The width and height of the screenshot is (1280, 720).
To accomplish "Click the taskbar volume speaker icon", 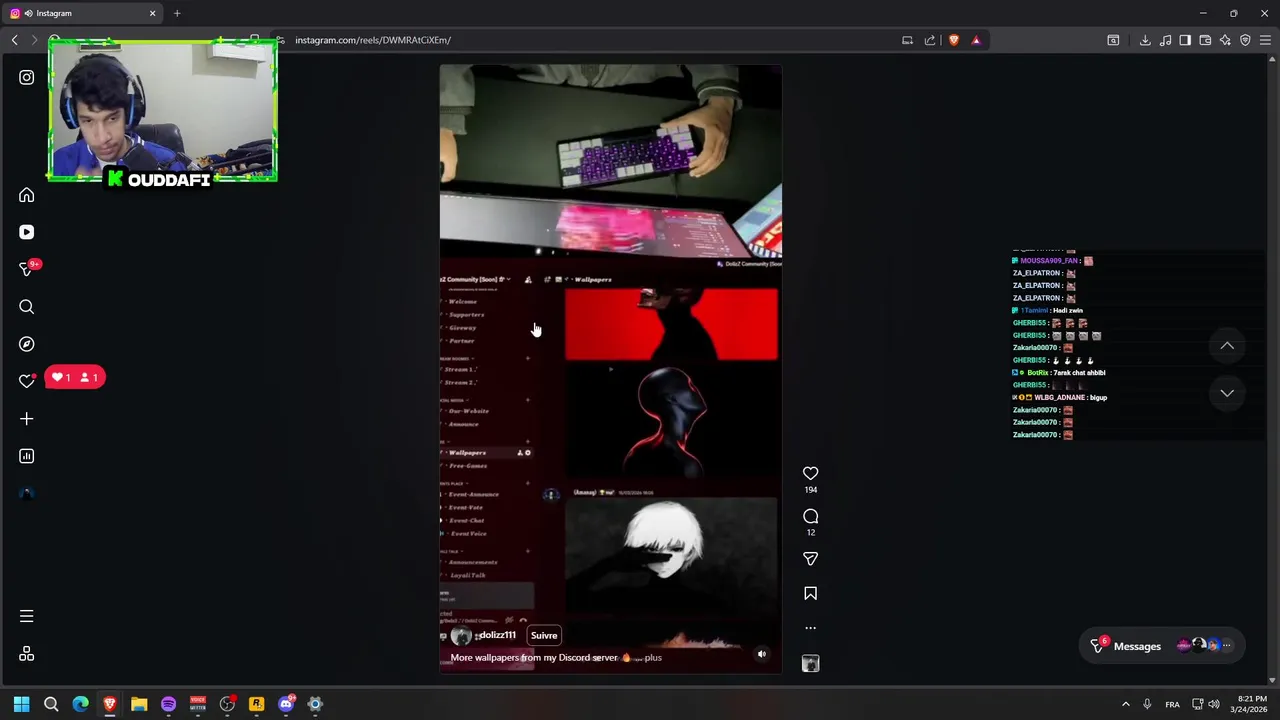I will (x=1214, y=704).
